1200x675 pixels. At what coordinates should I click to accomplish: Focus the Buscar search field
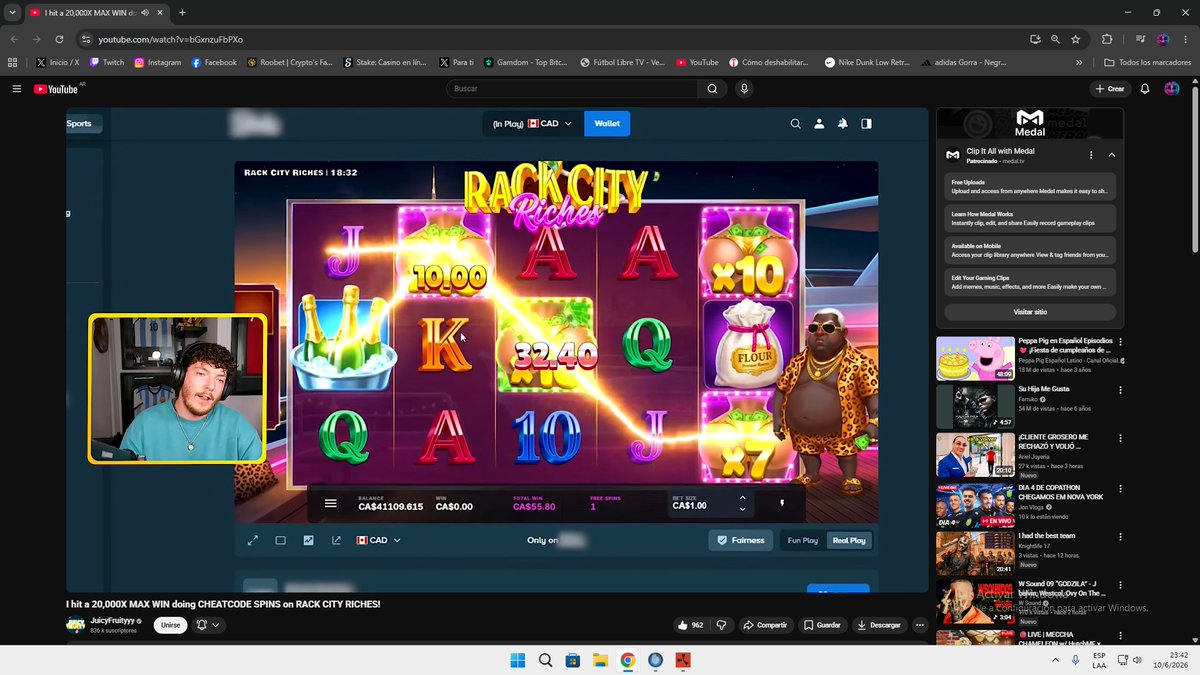(x=572, y=89)
